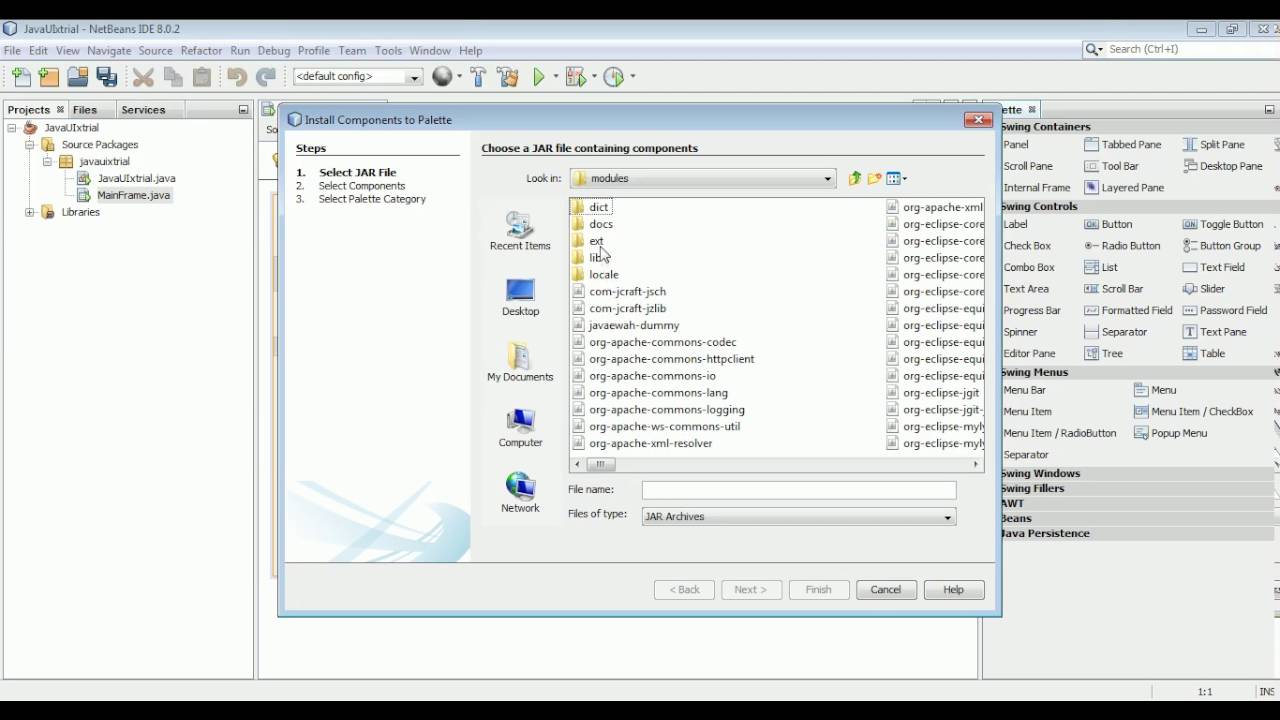Click the browser globe icon in toolbar

pos(442,77)
